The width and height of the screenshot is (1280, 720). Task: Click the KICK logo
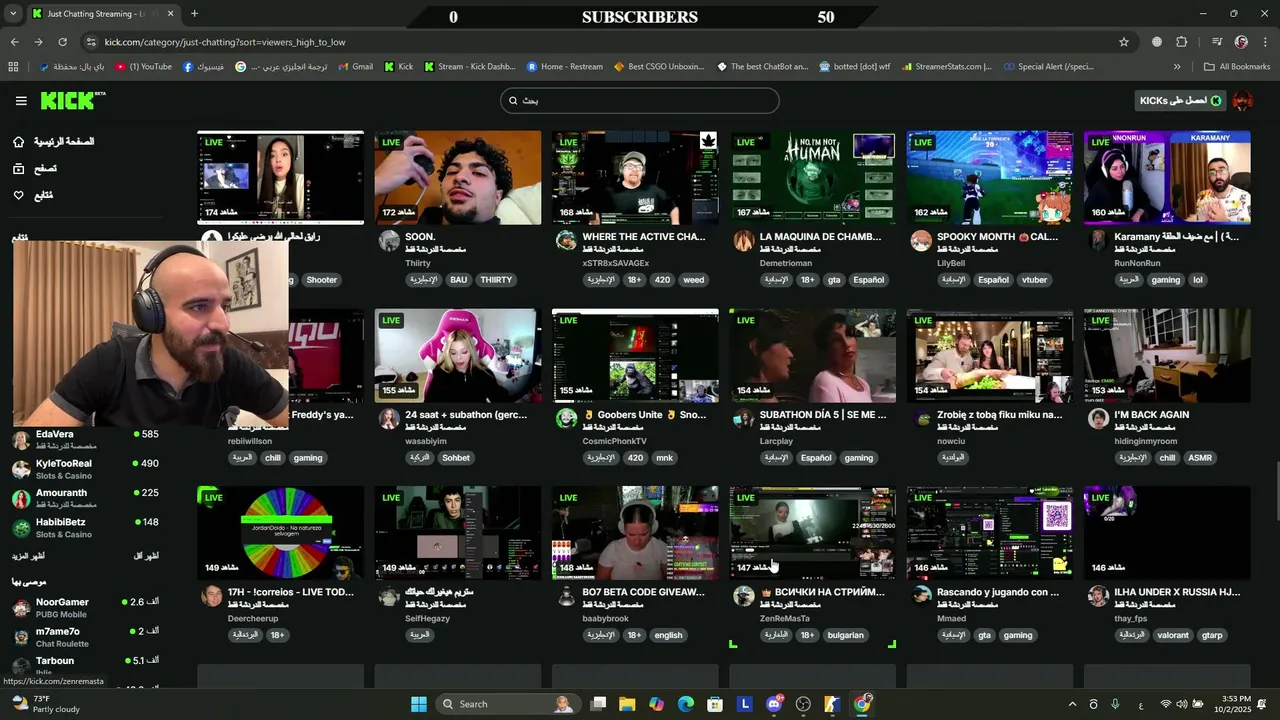pos(73,100)
